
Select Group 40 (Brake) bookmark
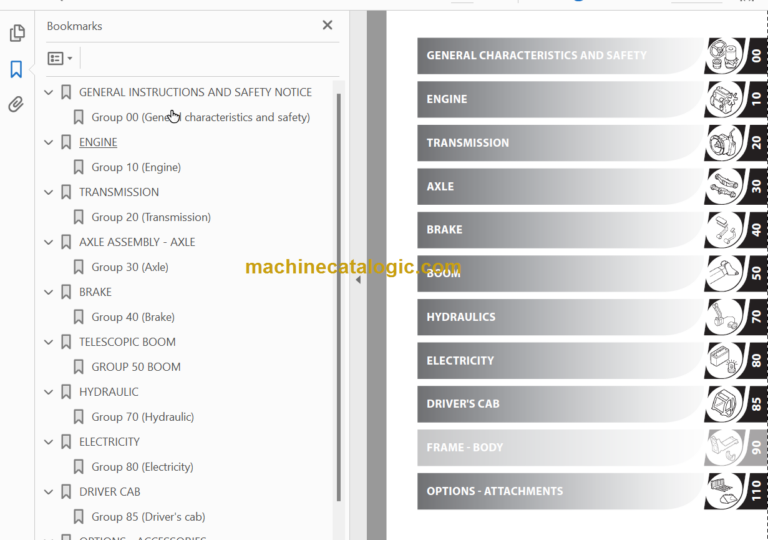point(133,317)
